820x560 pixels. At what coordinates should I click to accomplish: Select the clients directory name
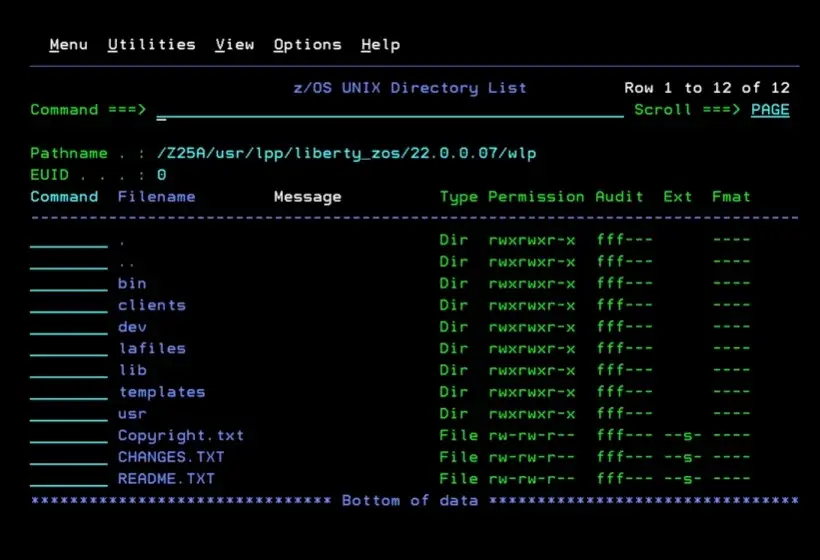(x=152, y=305)
